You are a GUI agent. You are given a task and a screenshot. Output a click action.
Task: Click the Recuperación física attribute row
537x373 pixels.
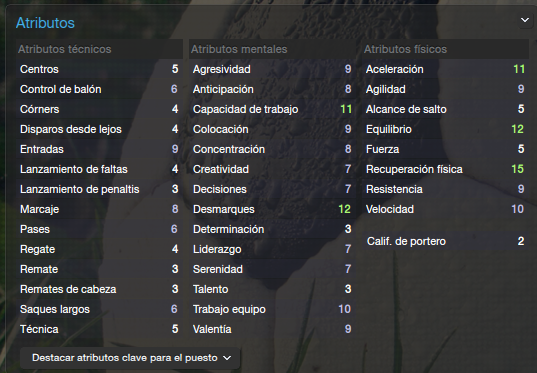[x=446, y=169]
